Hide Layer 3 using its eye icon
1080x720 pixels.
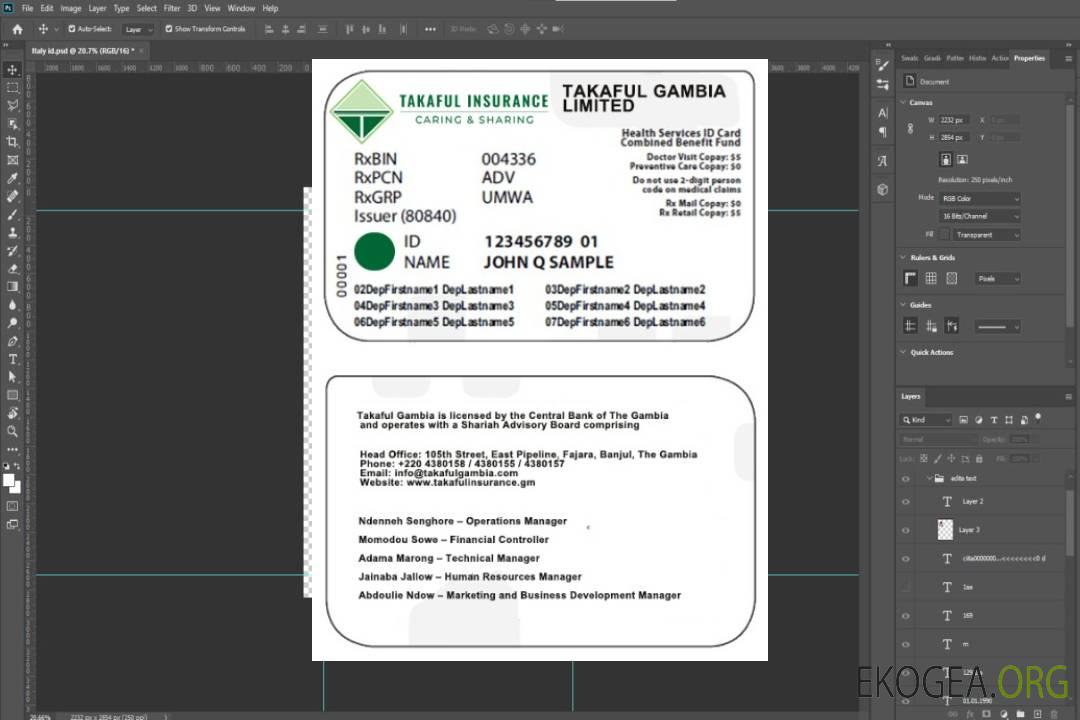pos(906,531)
